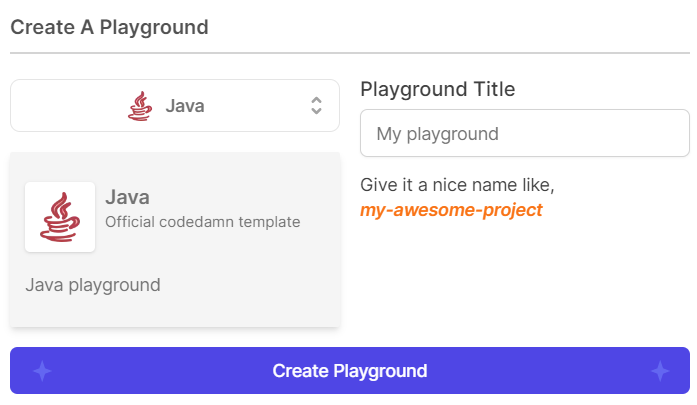697x405 pixels.
Task: Open the Java language selector dropdown
Action: [x=175, y=105]
